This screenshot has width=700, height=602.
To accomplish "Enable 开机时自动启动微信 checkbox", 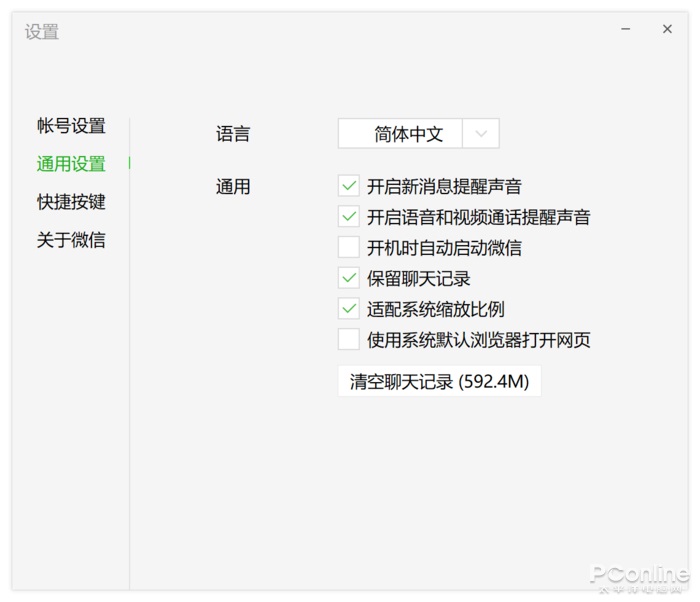I will point(349,247).
